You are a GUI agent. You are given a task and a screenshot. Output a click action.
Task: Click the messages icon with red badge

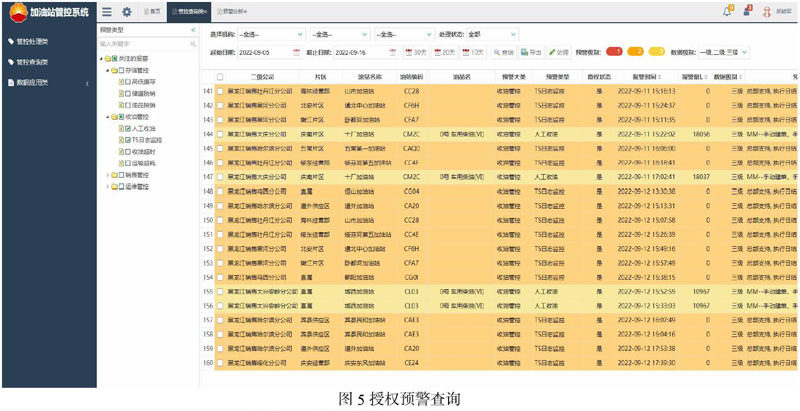click(x=748, y=12)
